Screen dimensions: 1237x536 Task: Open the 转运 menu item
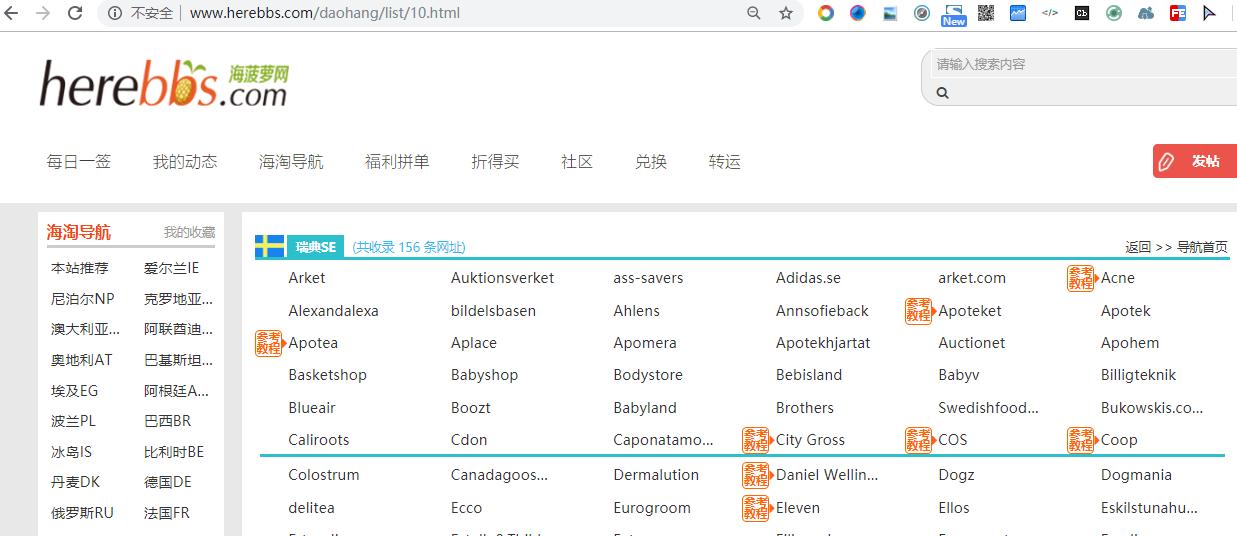pos(725,162)
